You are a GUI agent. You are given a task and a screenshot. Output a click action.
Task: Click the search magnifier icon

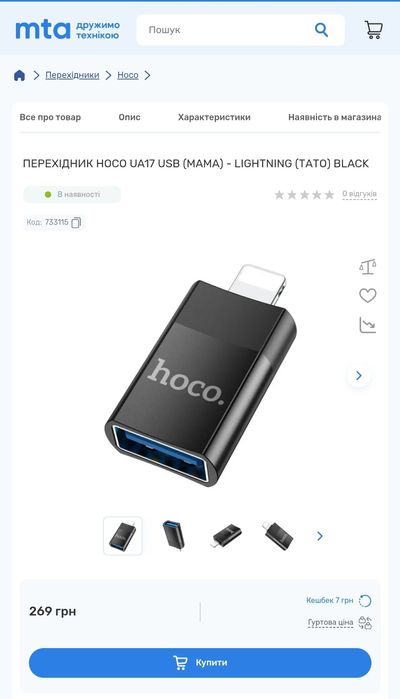321,30
